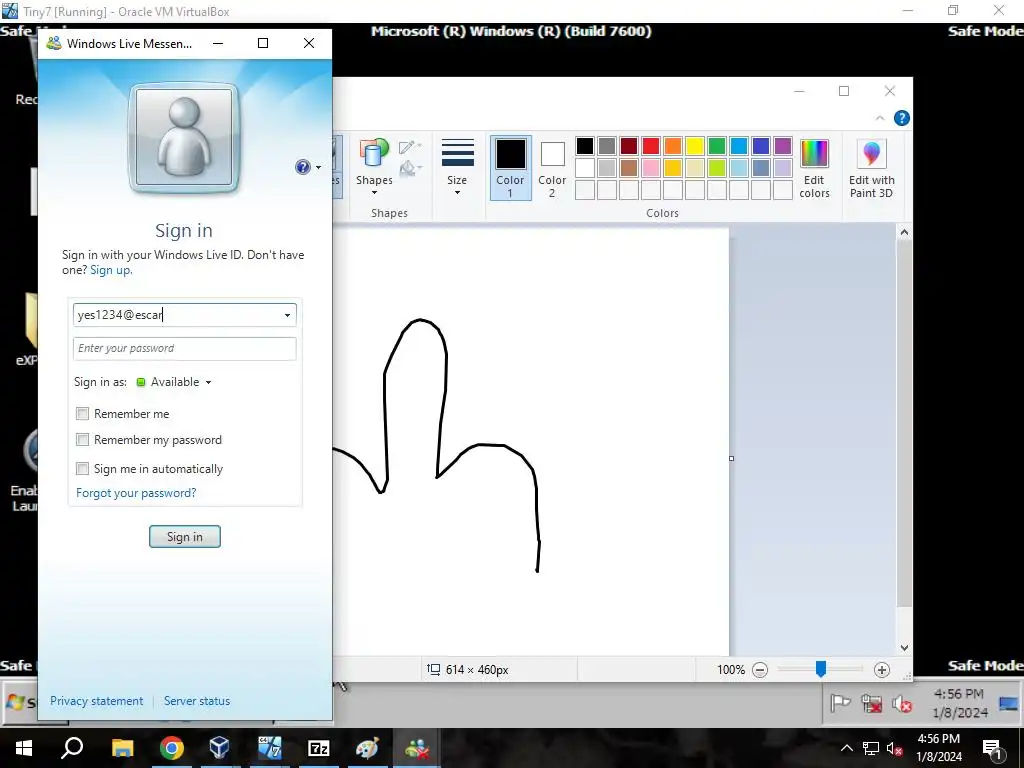Image resolution: width=1024 pixels, height=768 pixels.
Task: Click the Paint zoom in plus button
Action: 882,669
